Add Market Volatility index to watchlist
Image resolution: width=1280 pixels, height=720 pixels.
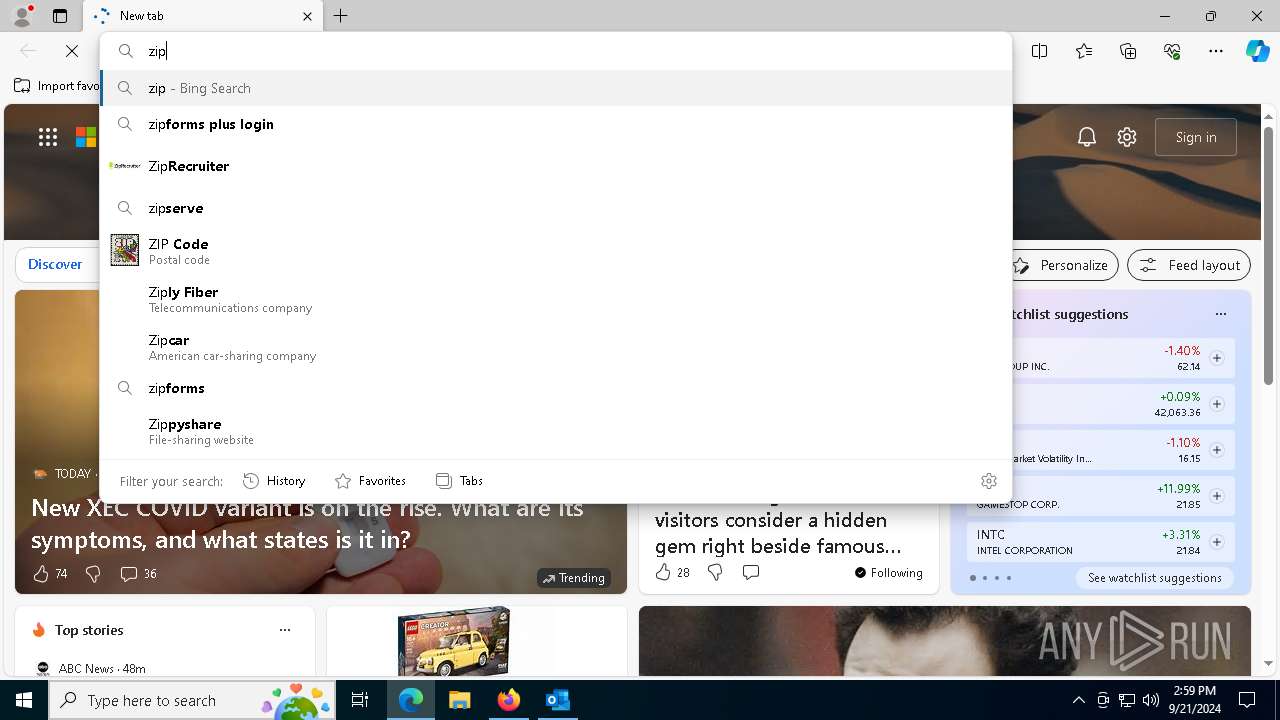(x=1217, y=450)
